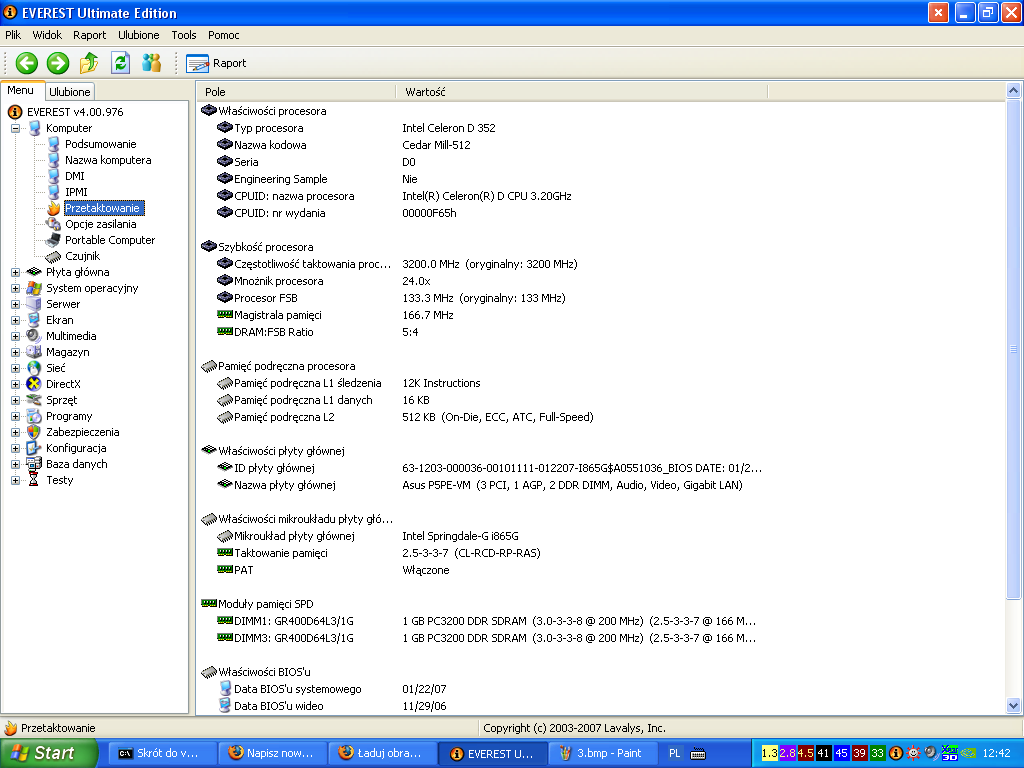
Task: Open the Ulubione menu in menu bar
Action: click(138, 35)
